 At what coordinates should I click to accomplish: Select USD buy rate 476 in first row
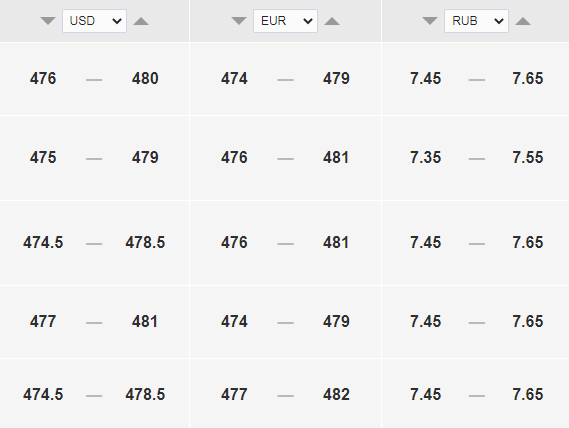[x=43, y=78]
